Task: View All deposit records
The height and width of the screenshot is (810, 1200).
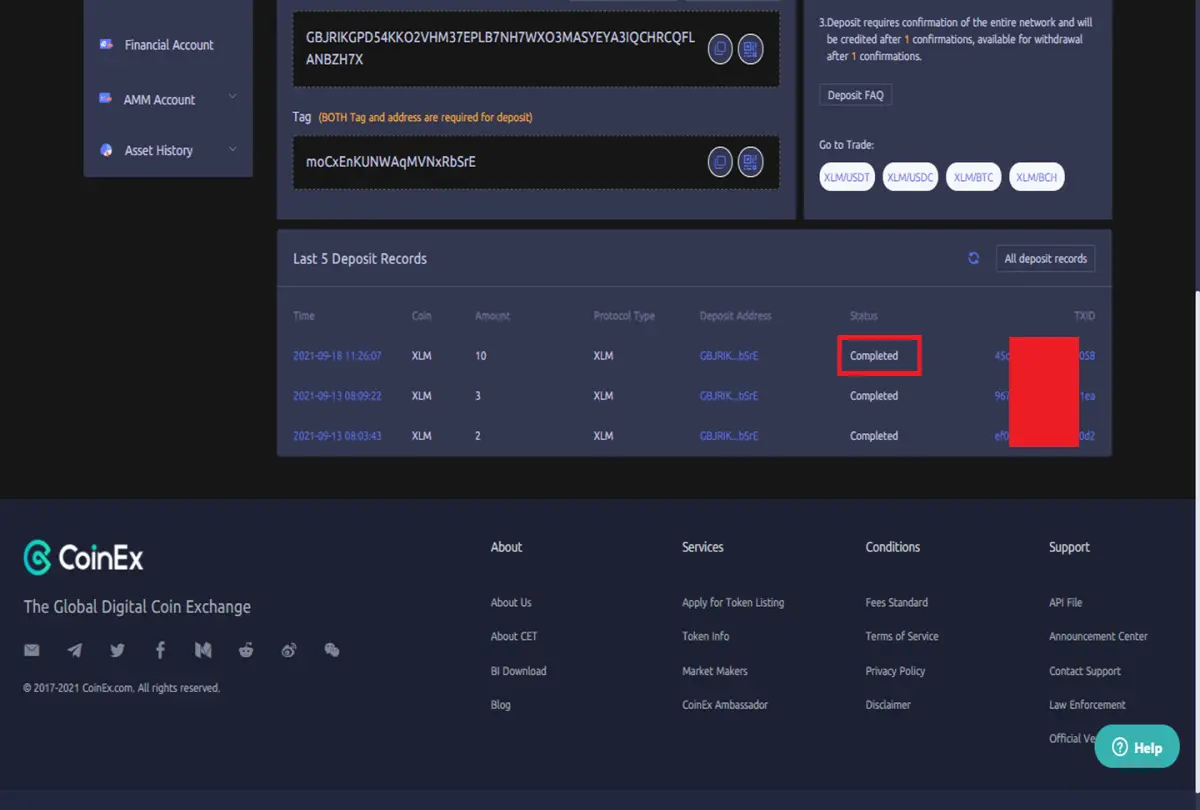Action: [x=1045, y=259]
